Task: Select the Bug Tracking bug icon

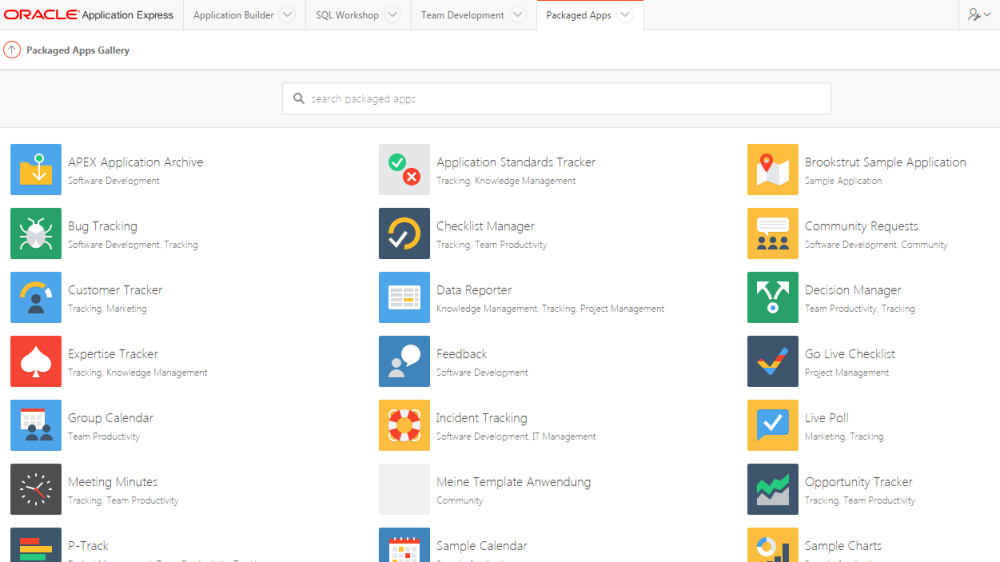Action: 36,233
